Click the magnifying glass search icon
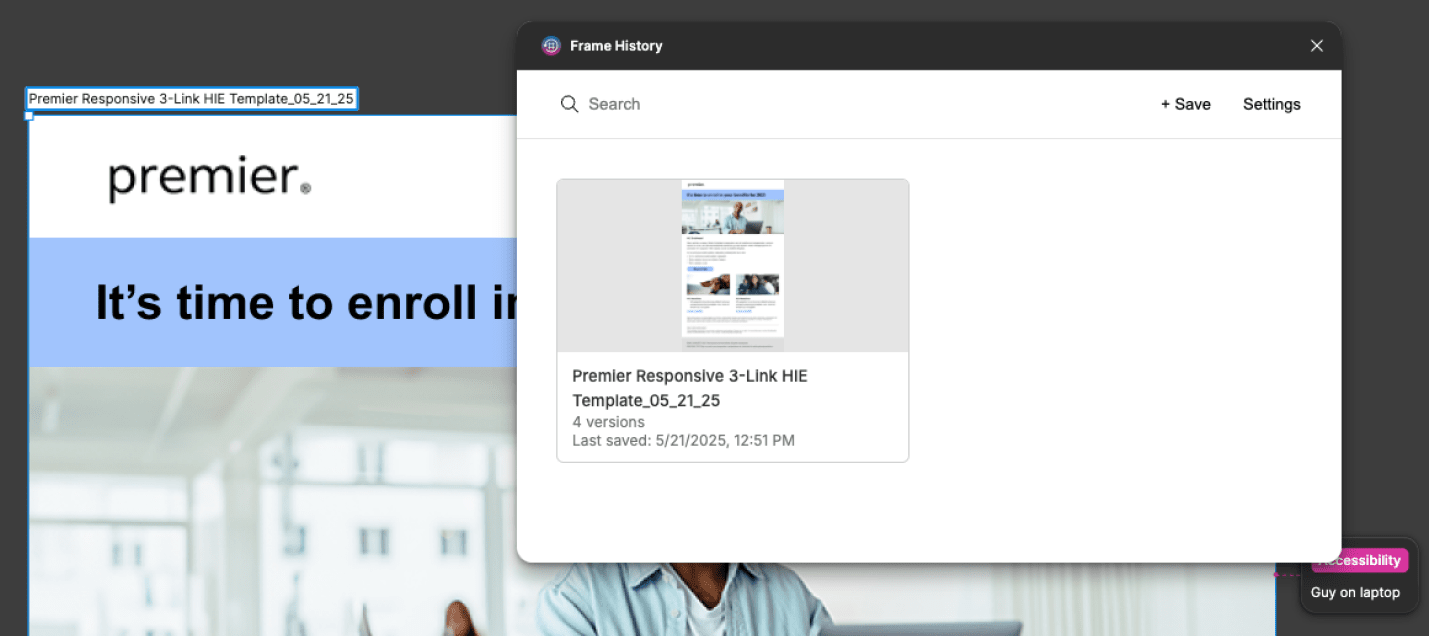Screen dimensions: 1429x636 [569, 104]
